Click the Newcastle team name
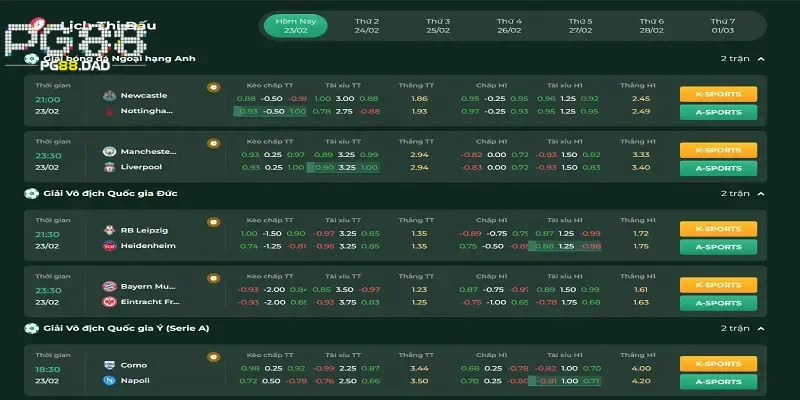The height and width of the screenshot is (400, 800). (x=144, y=95)
